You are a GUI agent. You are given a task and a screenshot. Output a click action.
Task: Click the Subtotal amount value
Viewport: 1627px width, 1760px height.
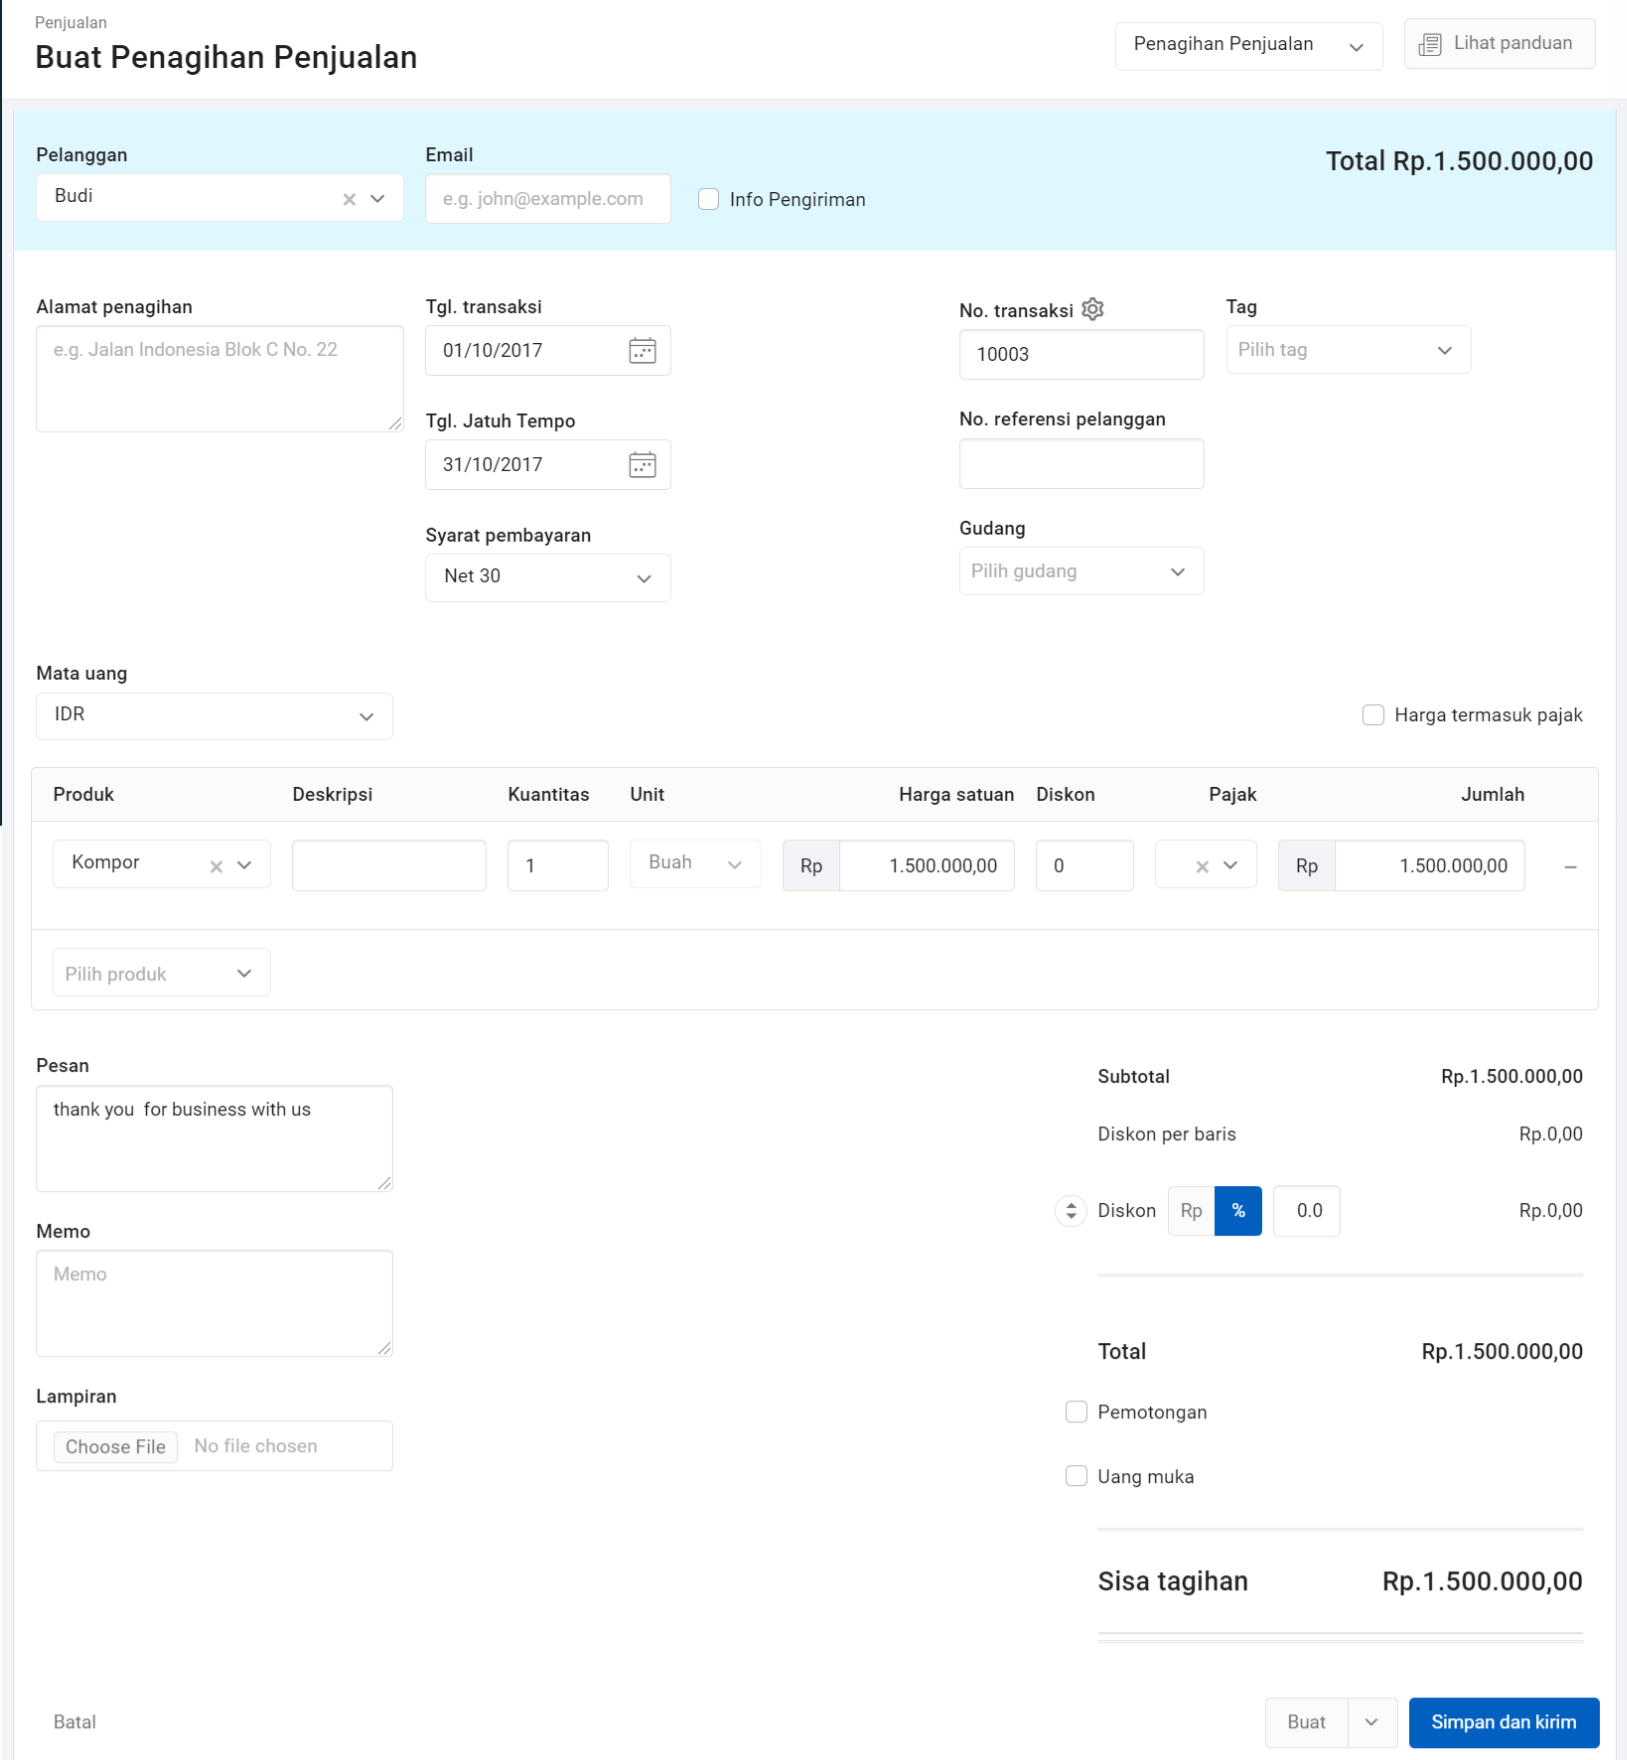pos(1511,1076)
